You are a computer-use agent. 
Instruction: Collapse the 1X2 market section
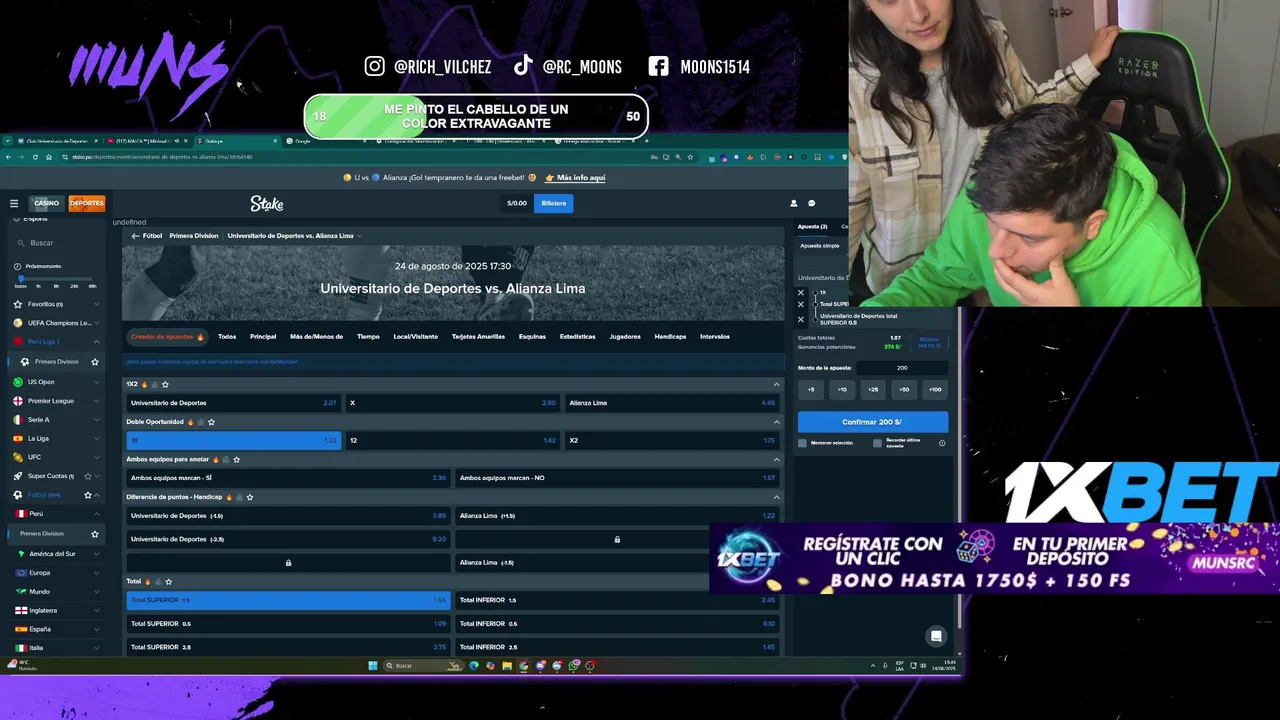[776, 384]
